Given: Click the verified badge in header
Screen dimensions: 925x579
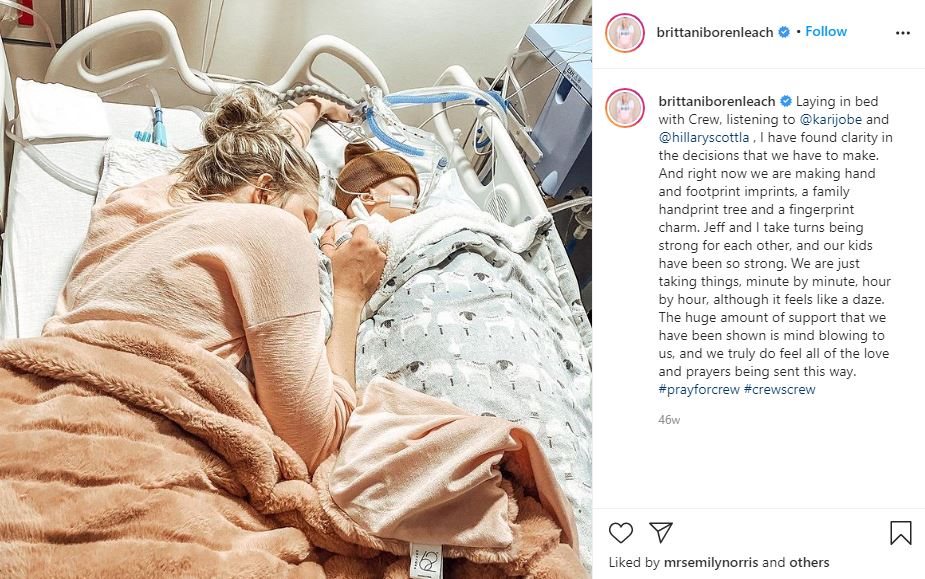Looking at the screenshot, I should click(784, 32).
